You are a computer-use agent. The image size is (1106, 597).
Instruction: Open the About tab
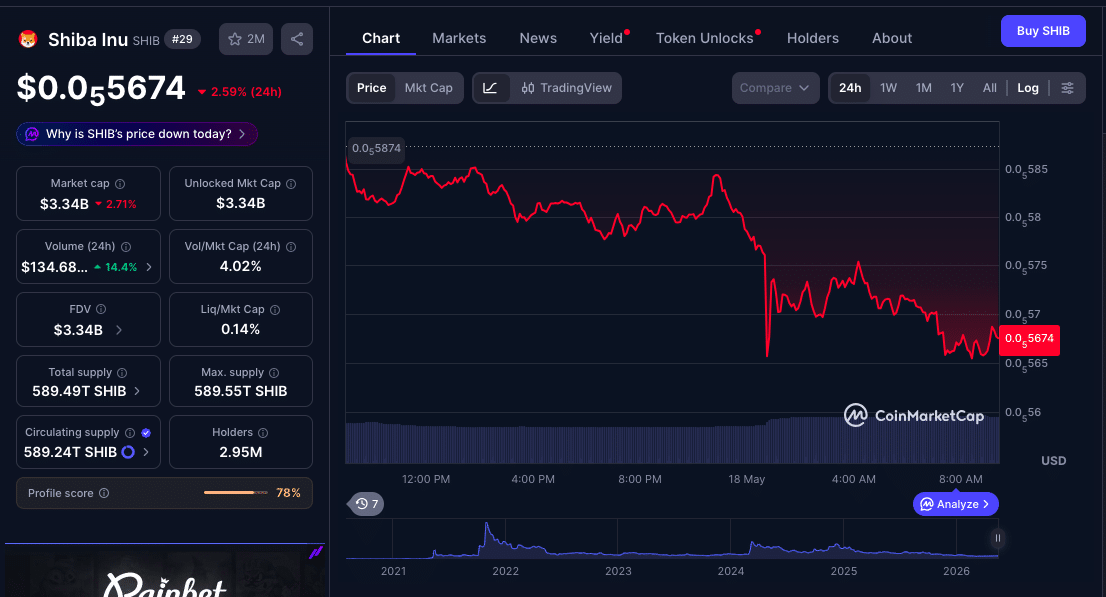click(x=892, y=38)
